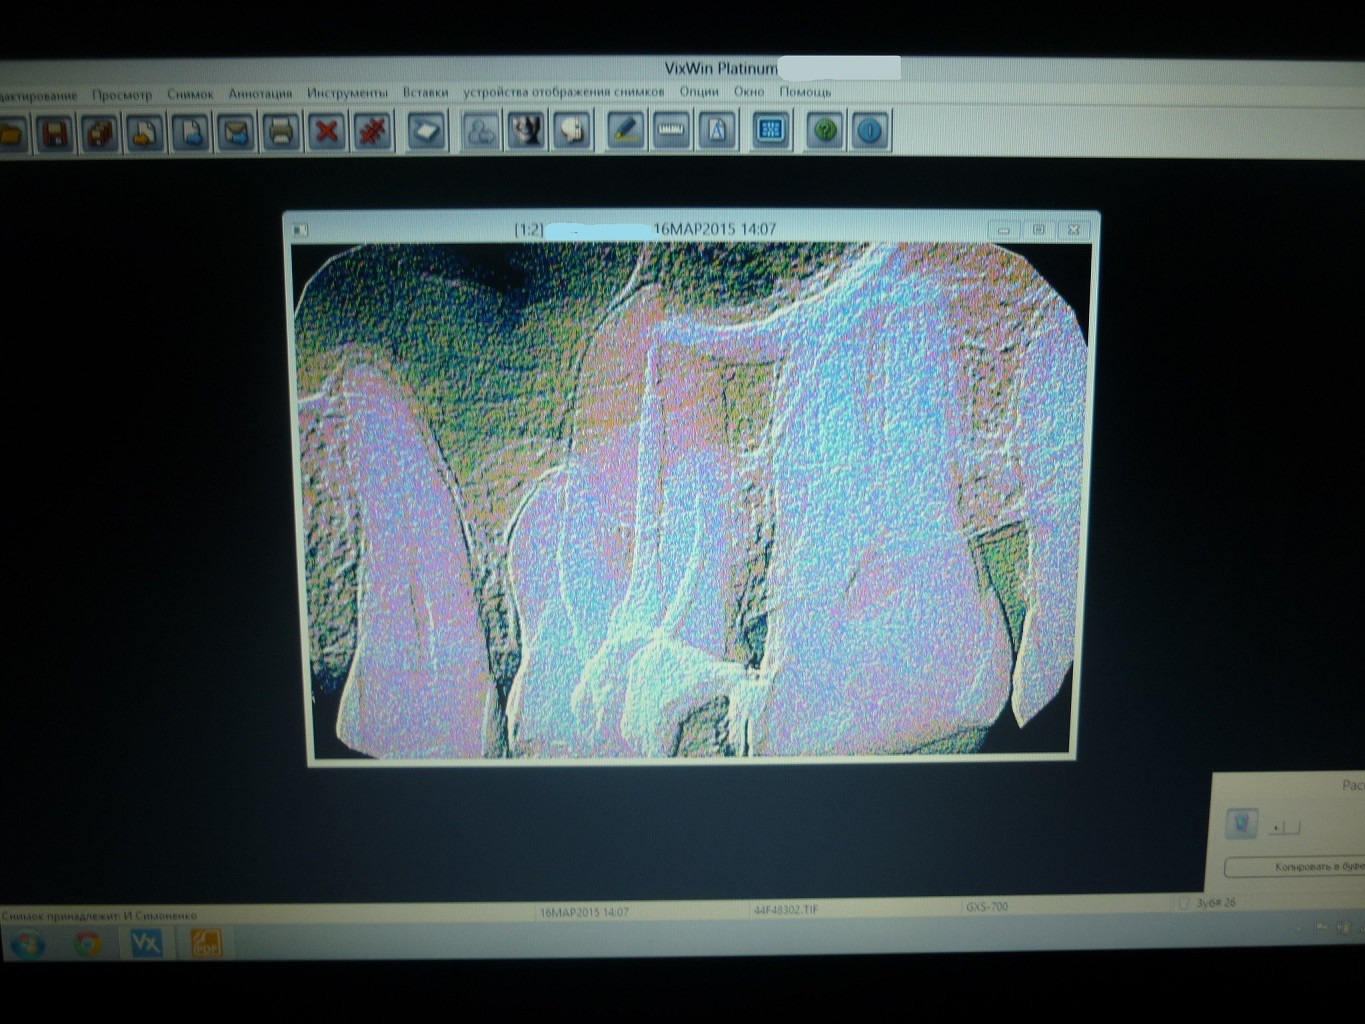Open the Вставки menu

click(x=425, y=92)
